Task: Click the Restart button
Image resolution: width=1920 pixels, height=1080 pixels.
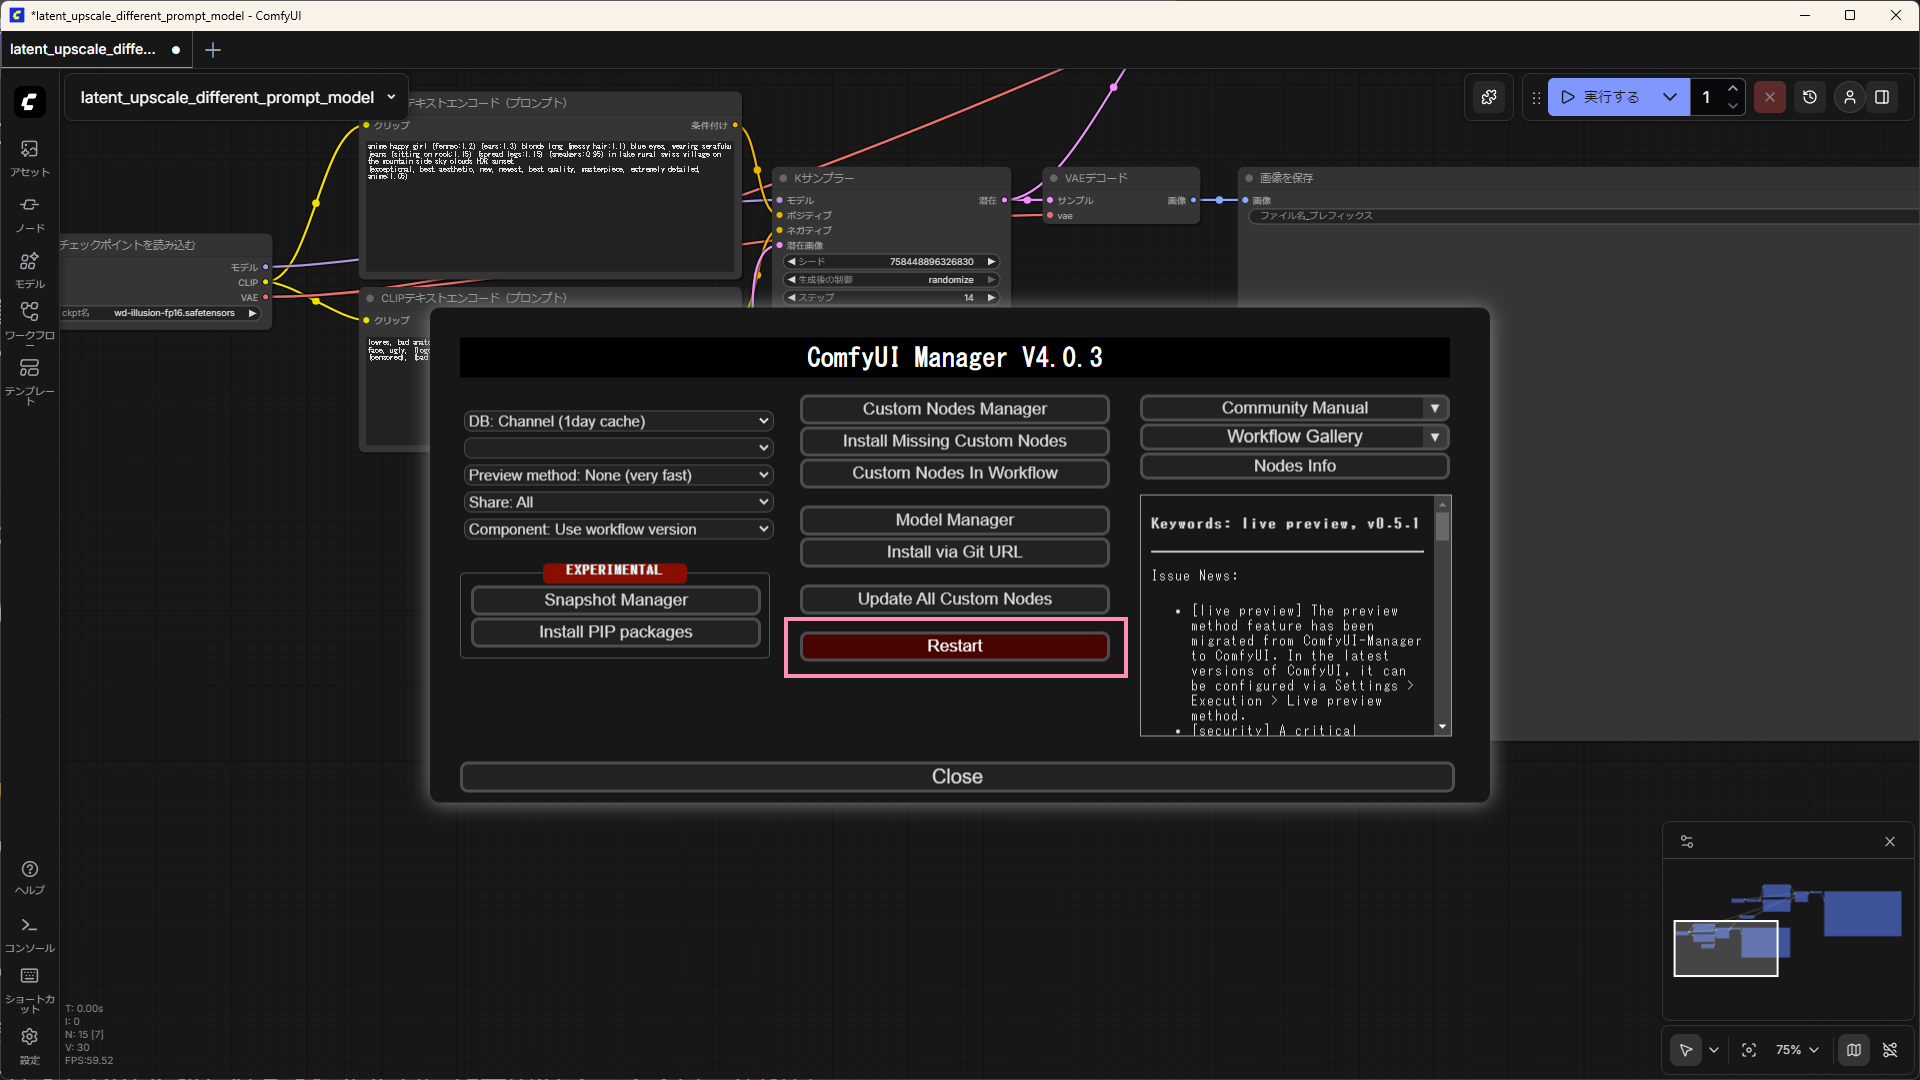Action: 955,646
